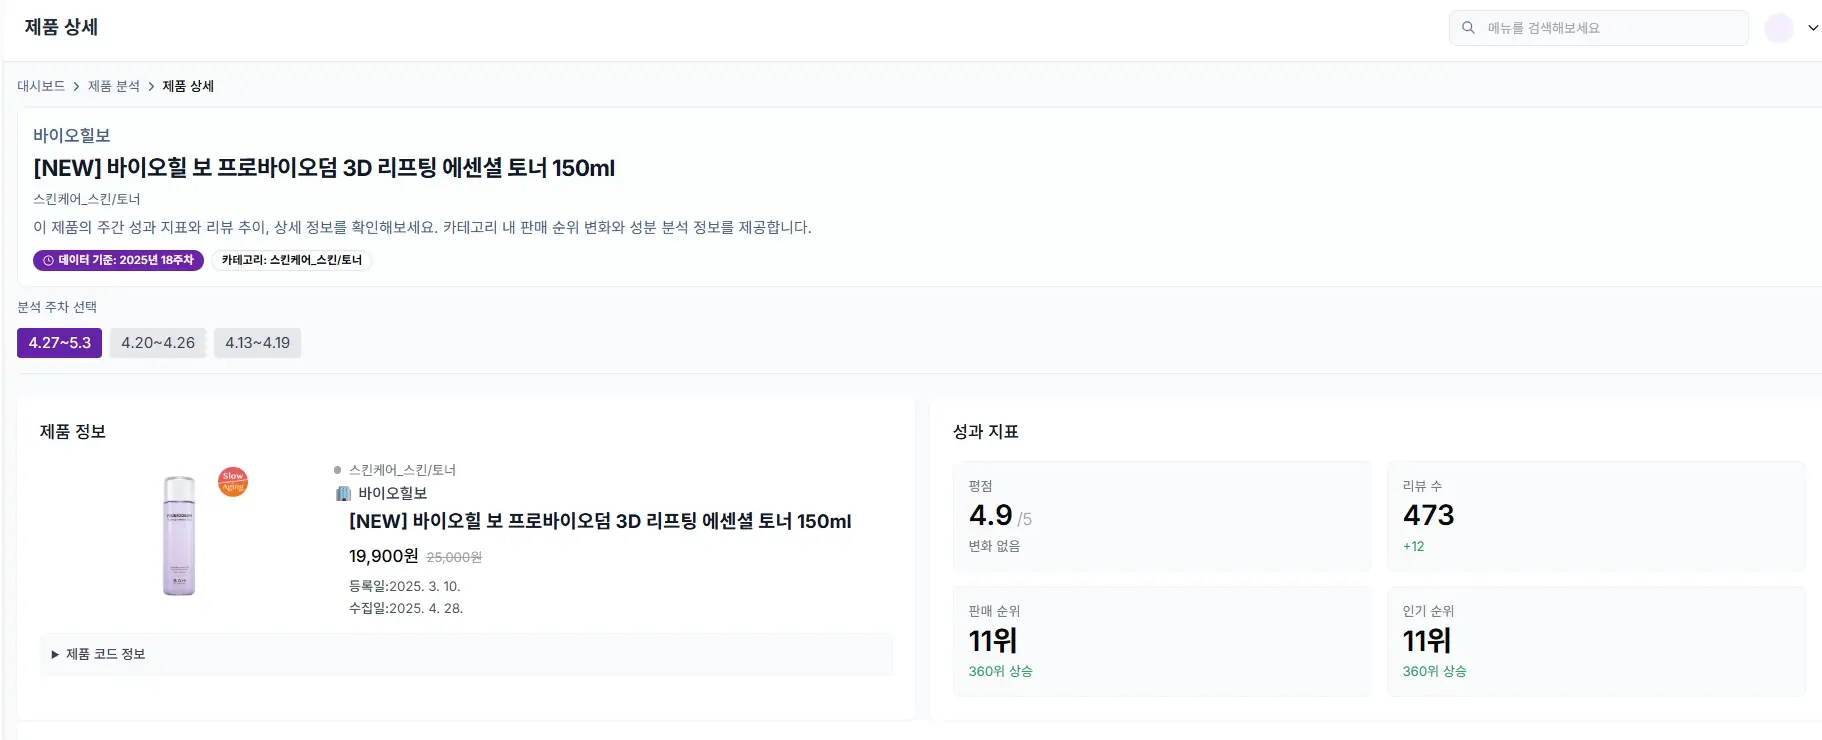Focus the menu search input field
Viewport: 1822px width, 740px height.
pyautogui.click(x=1610, y=28)
